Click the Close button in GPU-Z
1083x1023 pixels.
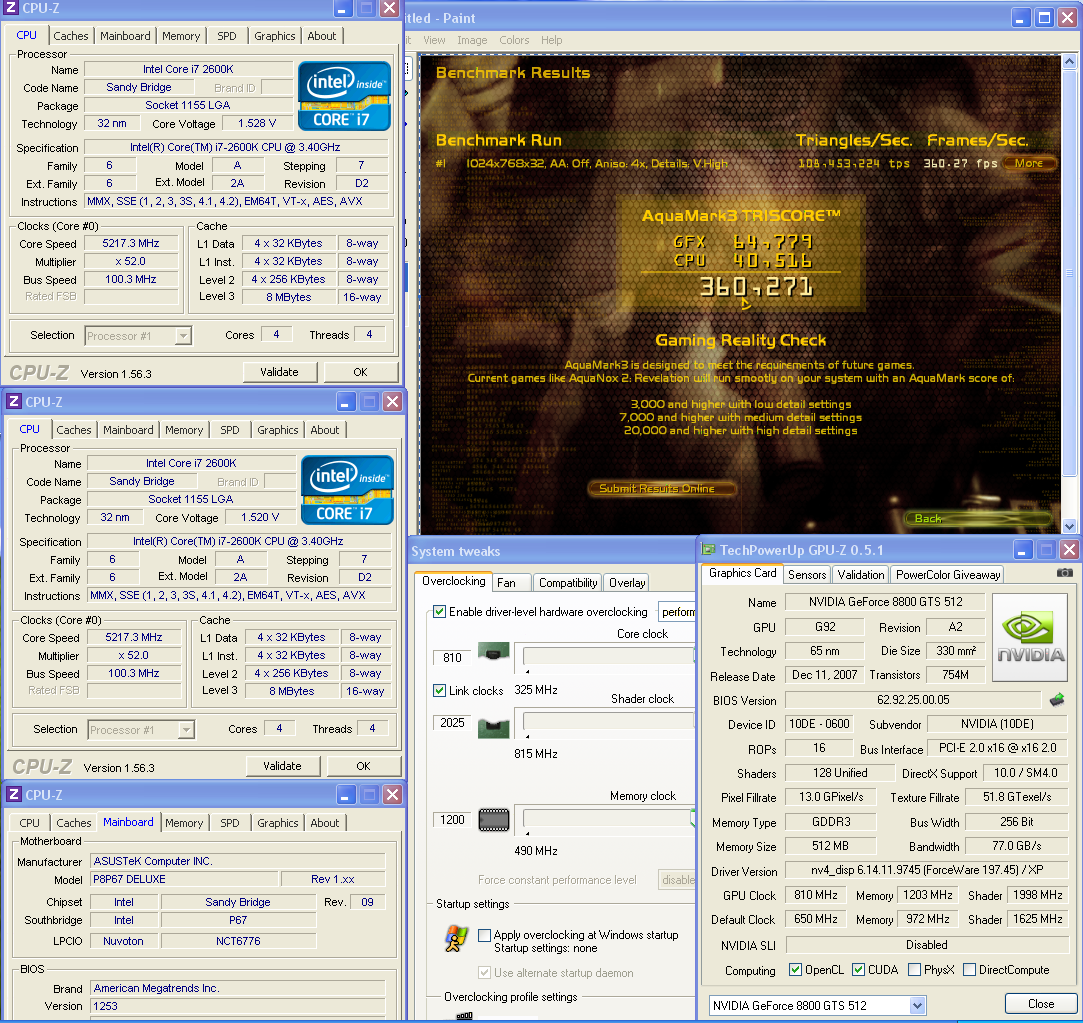point(1041,1004)
